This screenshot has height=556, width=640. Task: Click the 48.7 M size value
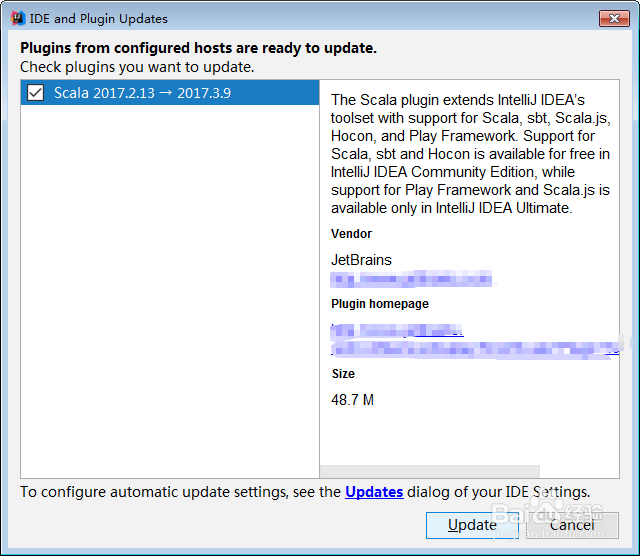[353, 400]
